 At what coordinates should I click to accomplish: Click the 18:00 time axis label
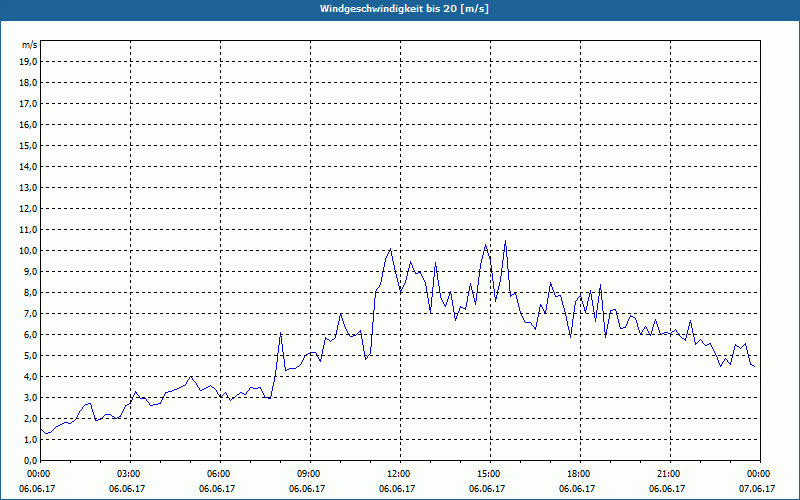click(x=580, y=474)
